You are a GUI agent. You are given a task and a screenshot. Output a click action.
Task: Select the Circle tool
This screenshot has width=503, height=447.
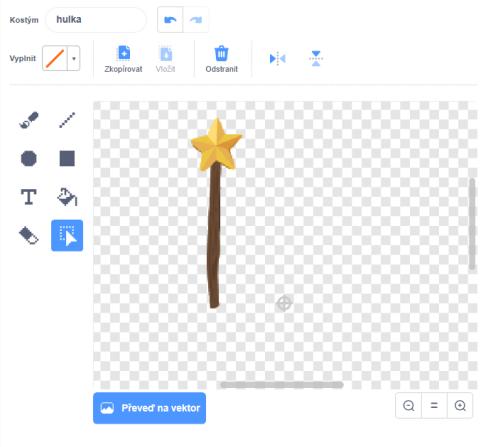click(29, 158)
